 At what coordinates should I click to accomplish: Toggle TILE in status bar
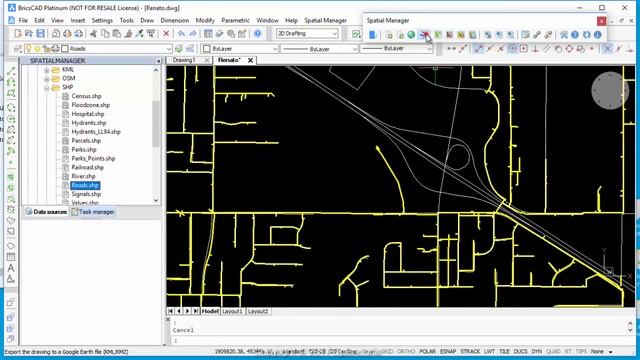click(504, 351)
